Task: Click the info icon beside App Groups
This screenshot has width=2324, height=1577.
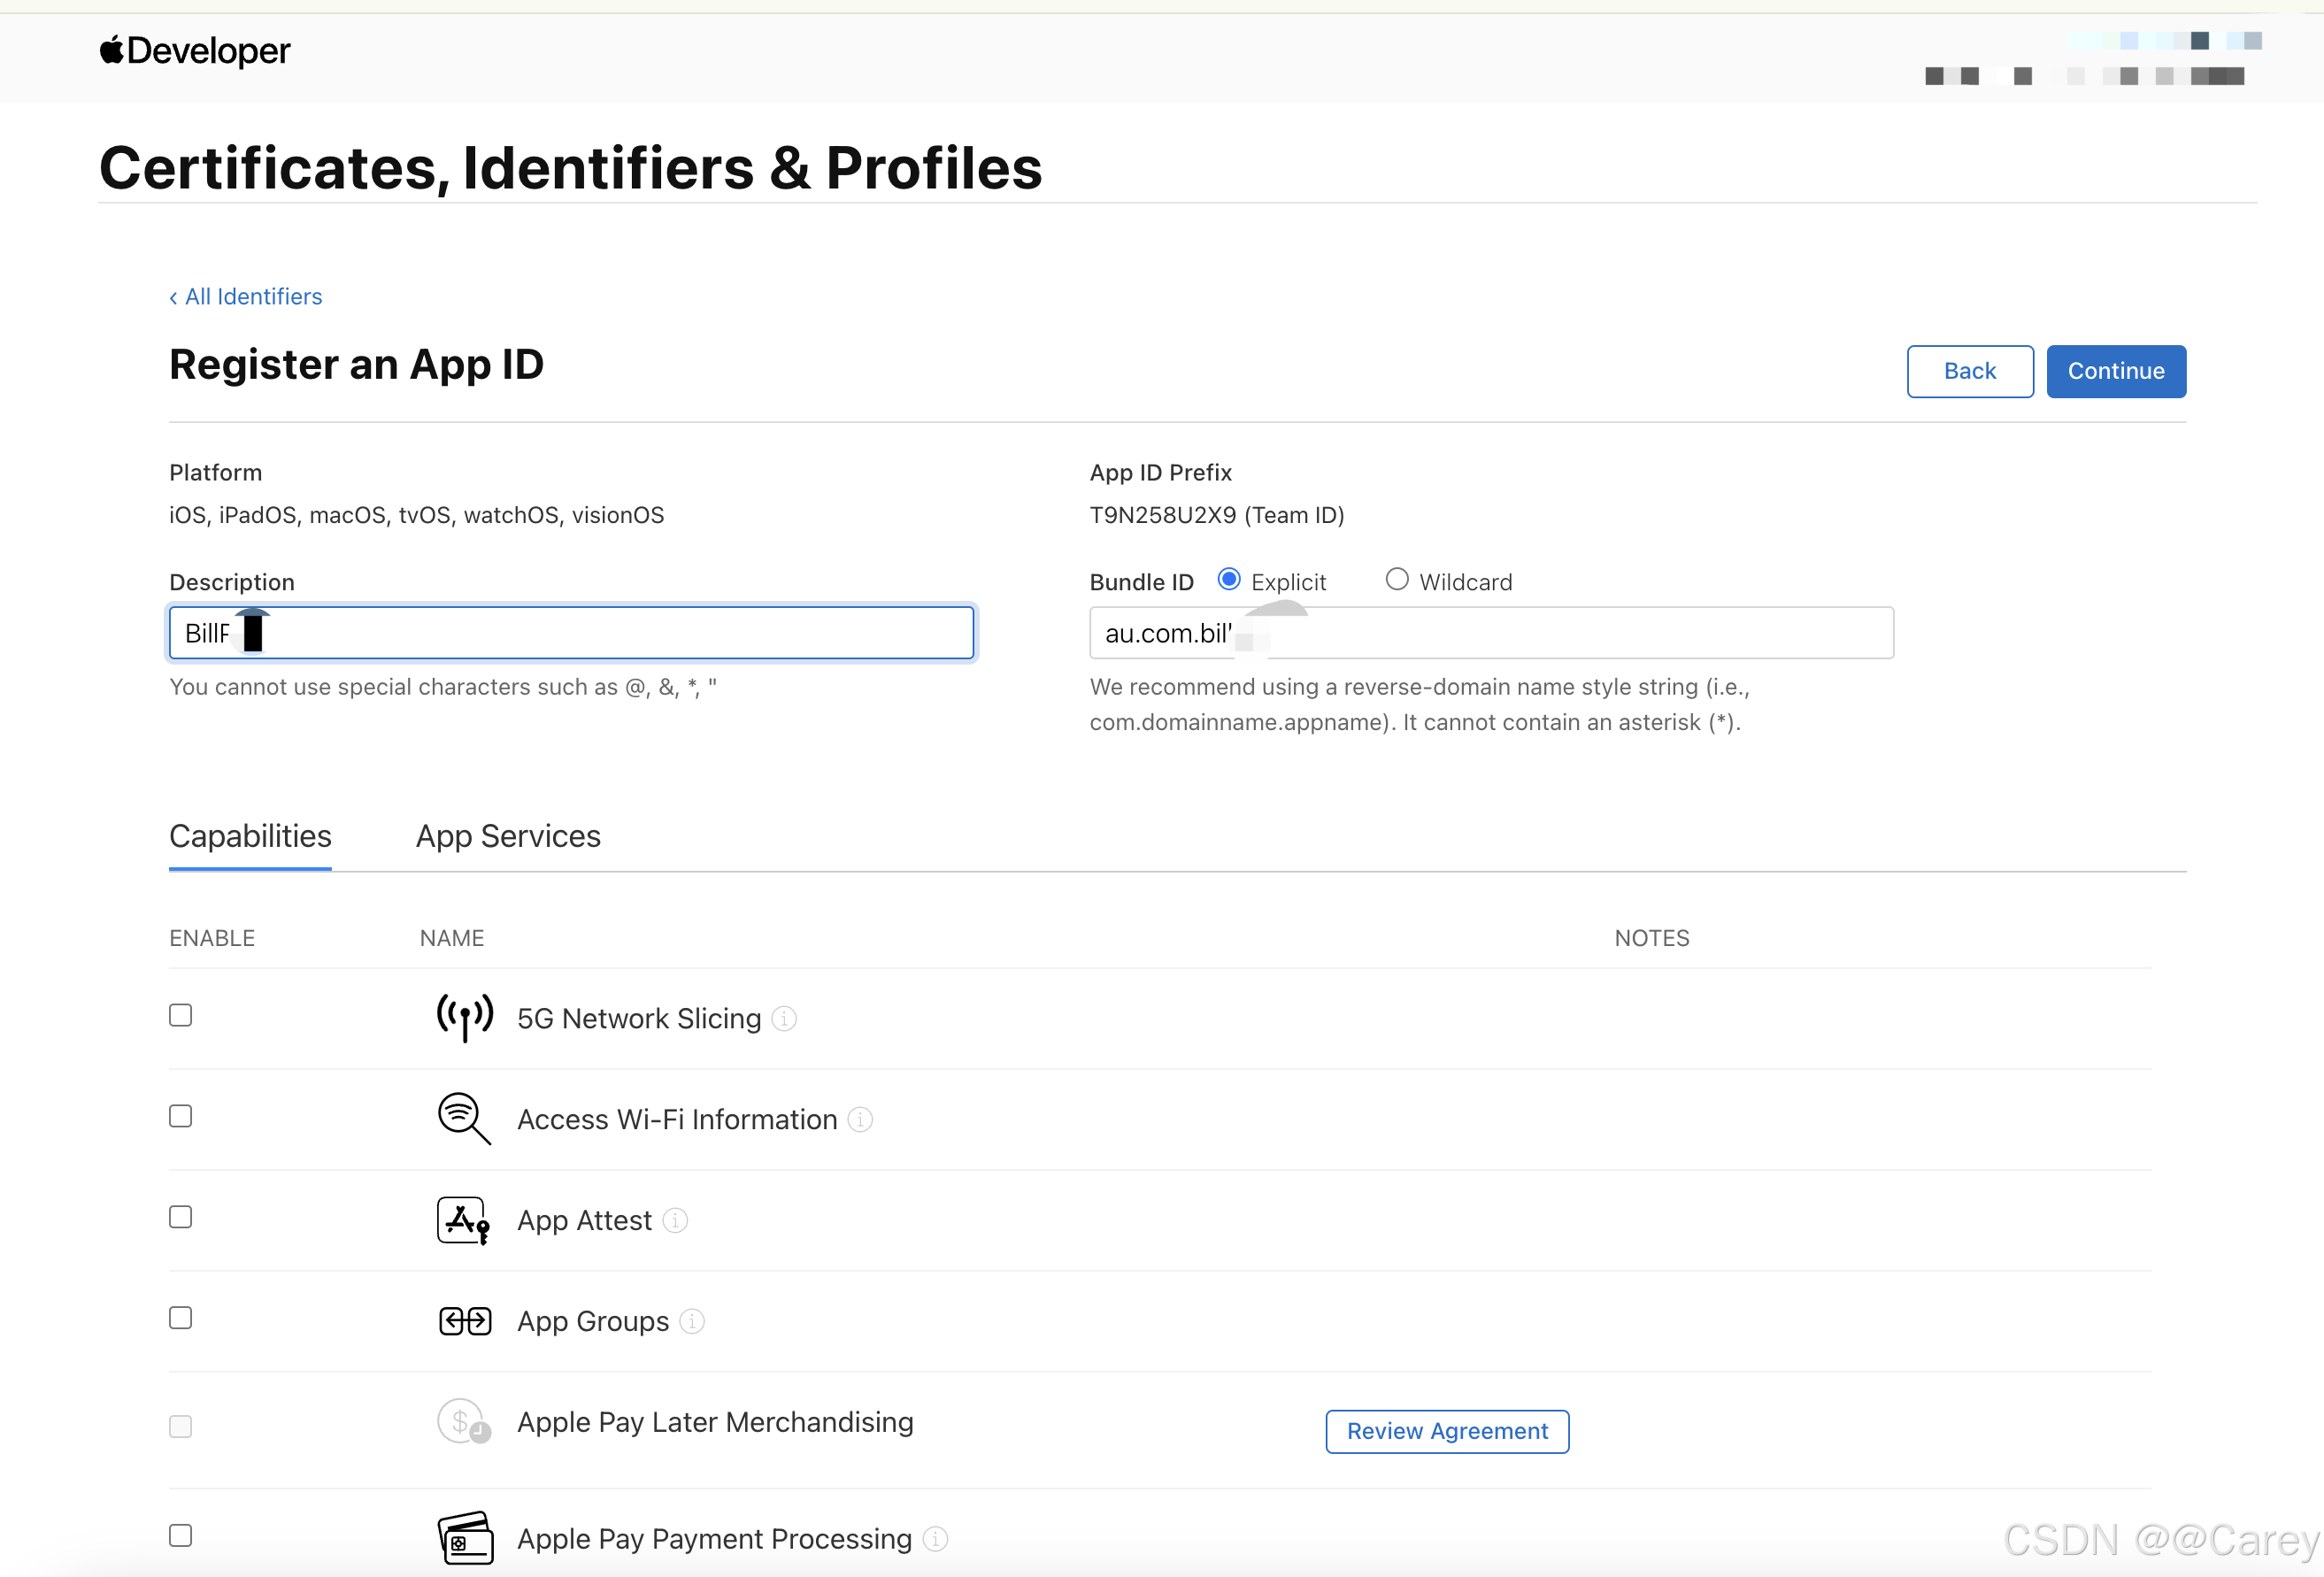Action: tap(692, 1321)
